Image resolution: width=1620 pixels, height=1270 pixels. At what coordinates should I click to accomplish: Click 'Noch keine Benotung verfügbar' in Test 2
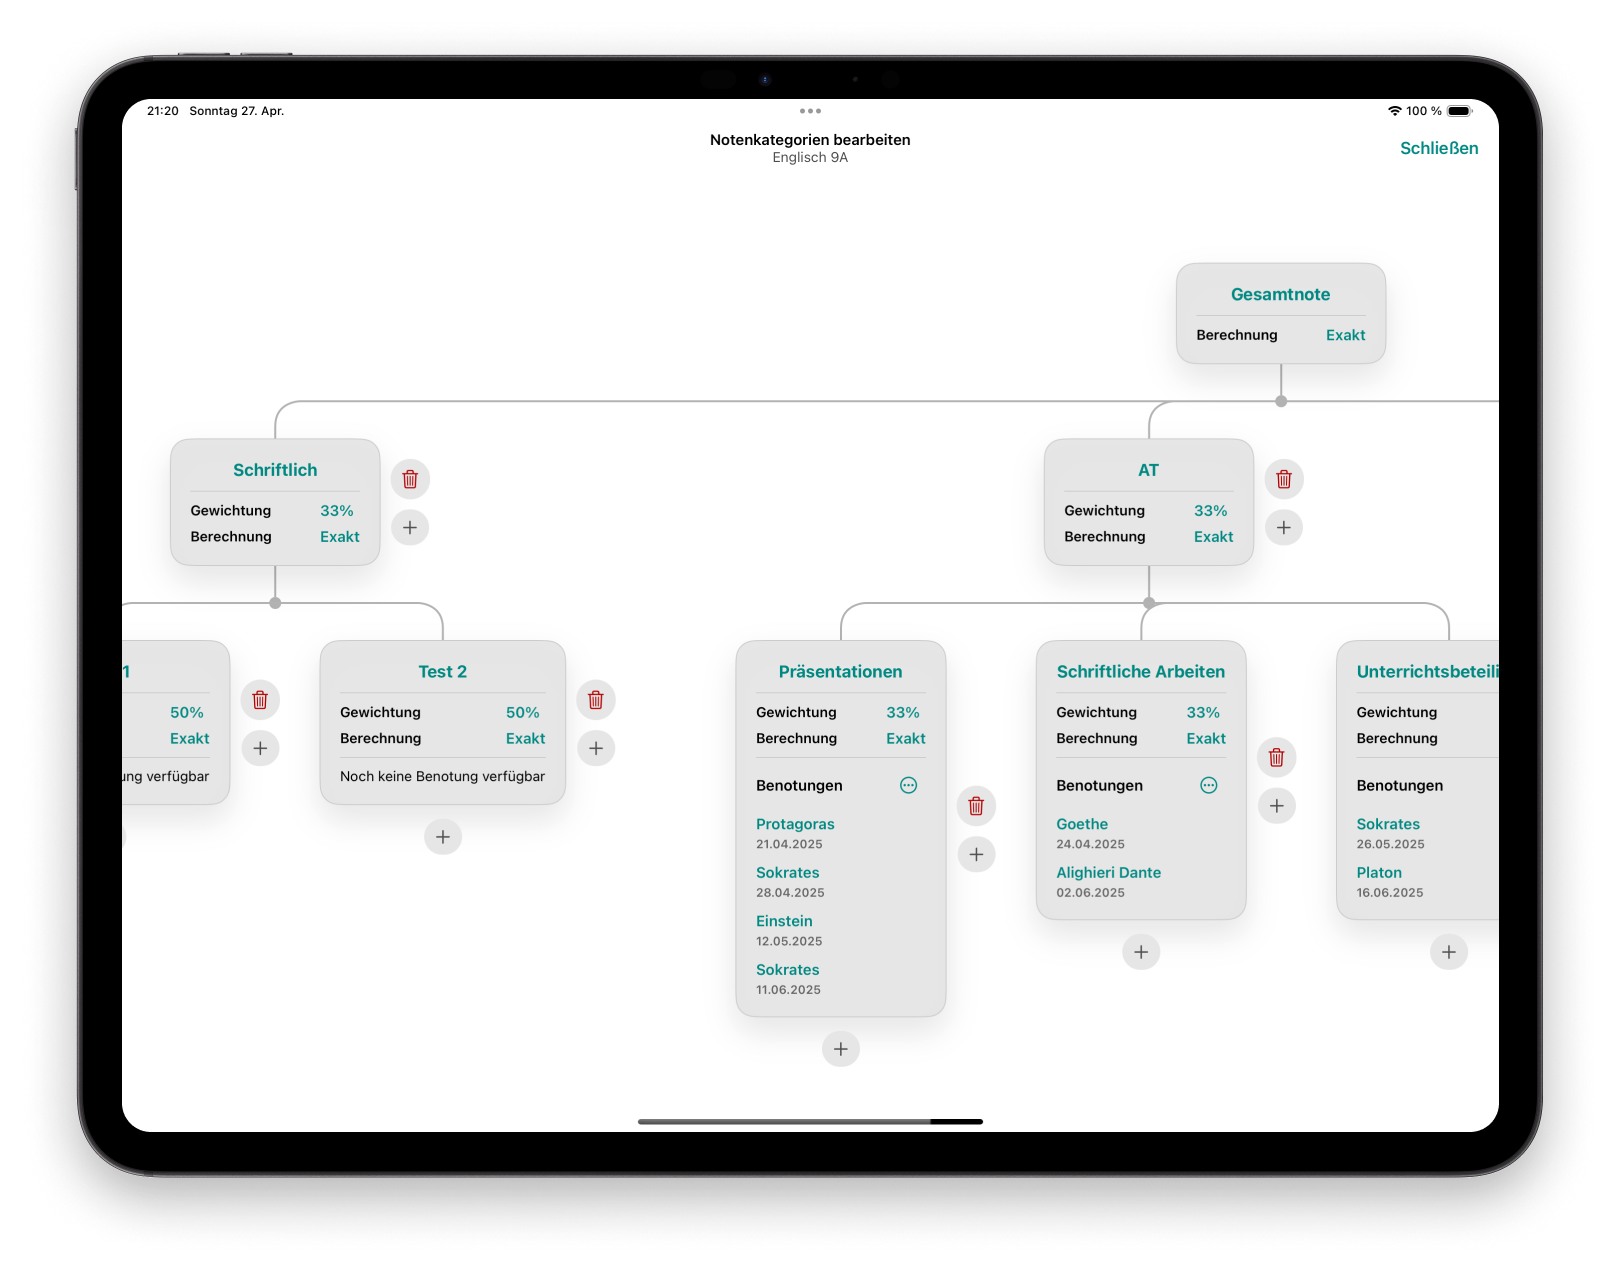(x=442, y=776)
